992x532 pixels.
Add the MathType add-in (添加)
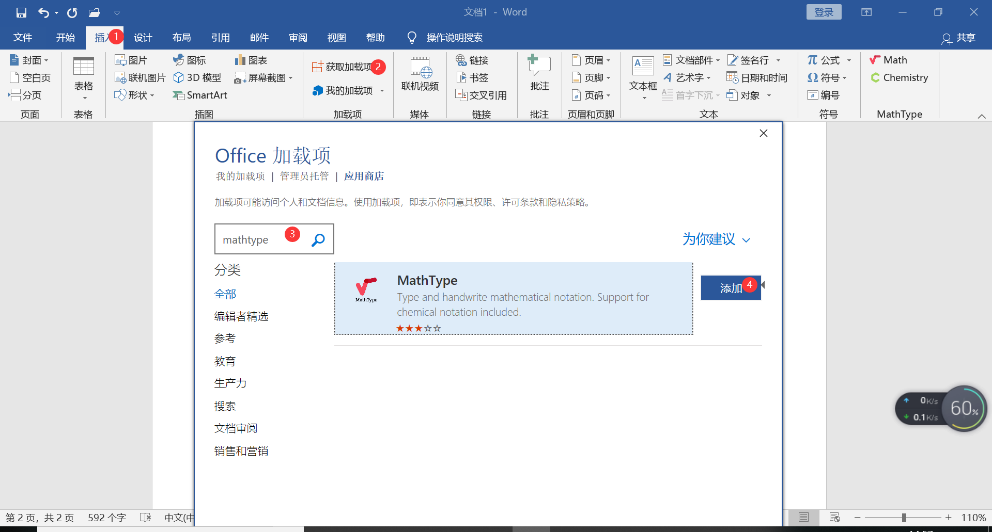coord(731,288)
